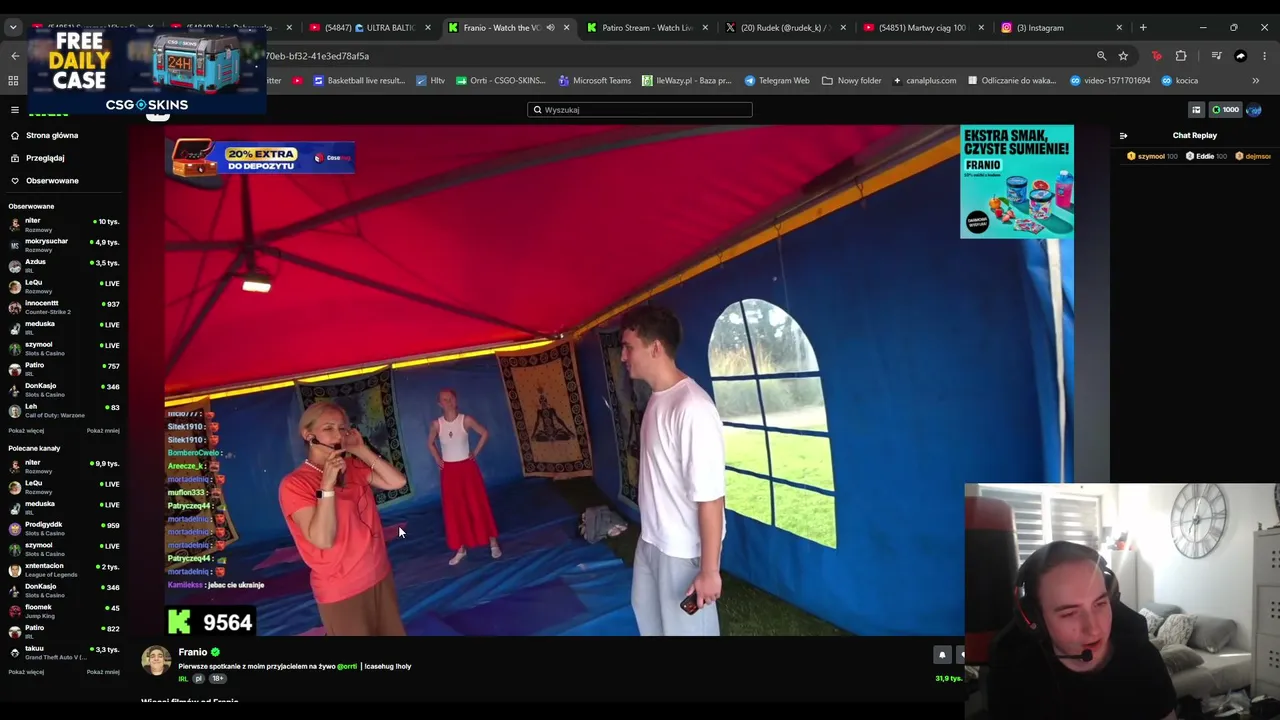Select Eddie in chat leaderboard
Screen dimensions: 1280x720
pyautogui.click(x=1207, y=157)
